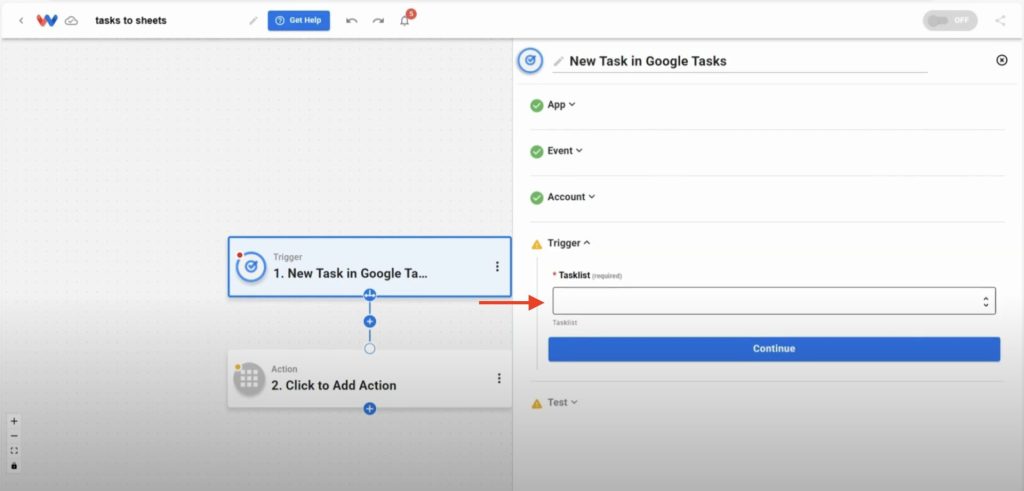Click grid app icon on action node
This screenshot has height=491, width=1024.
coord(249,379)
